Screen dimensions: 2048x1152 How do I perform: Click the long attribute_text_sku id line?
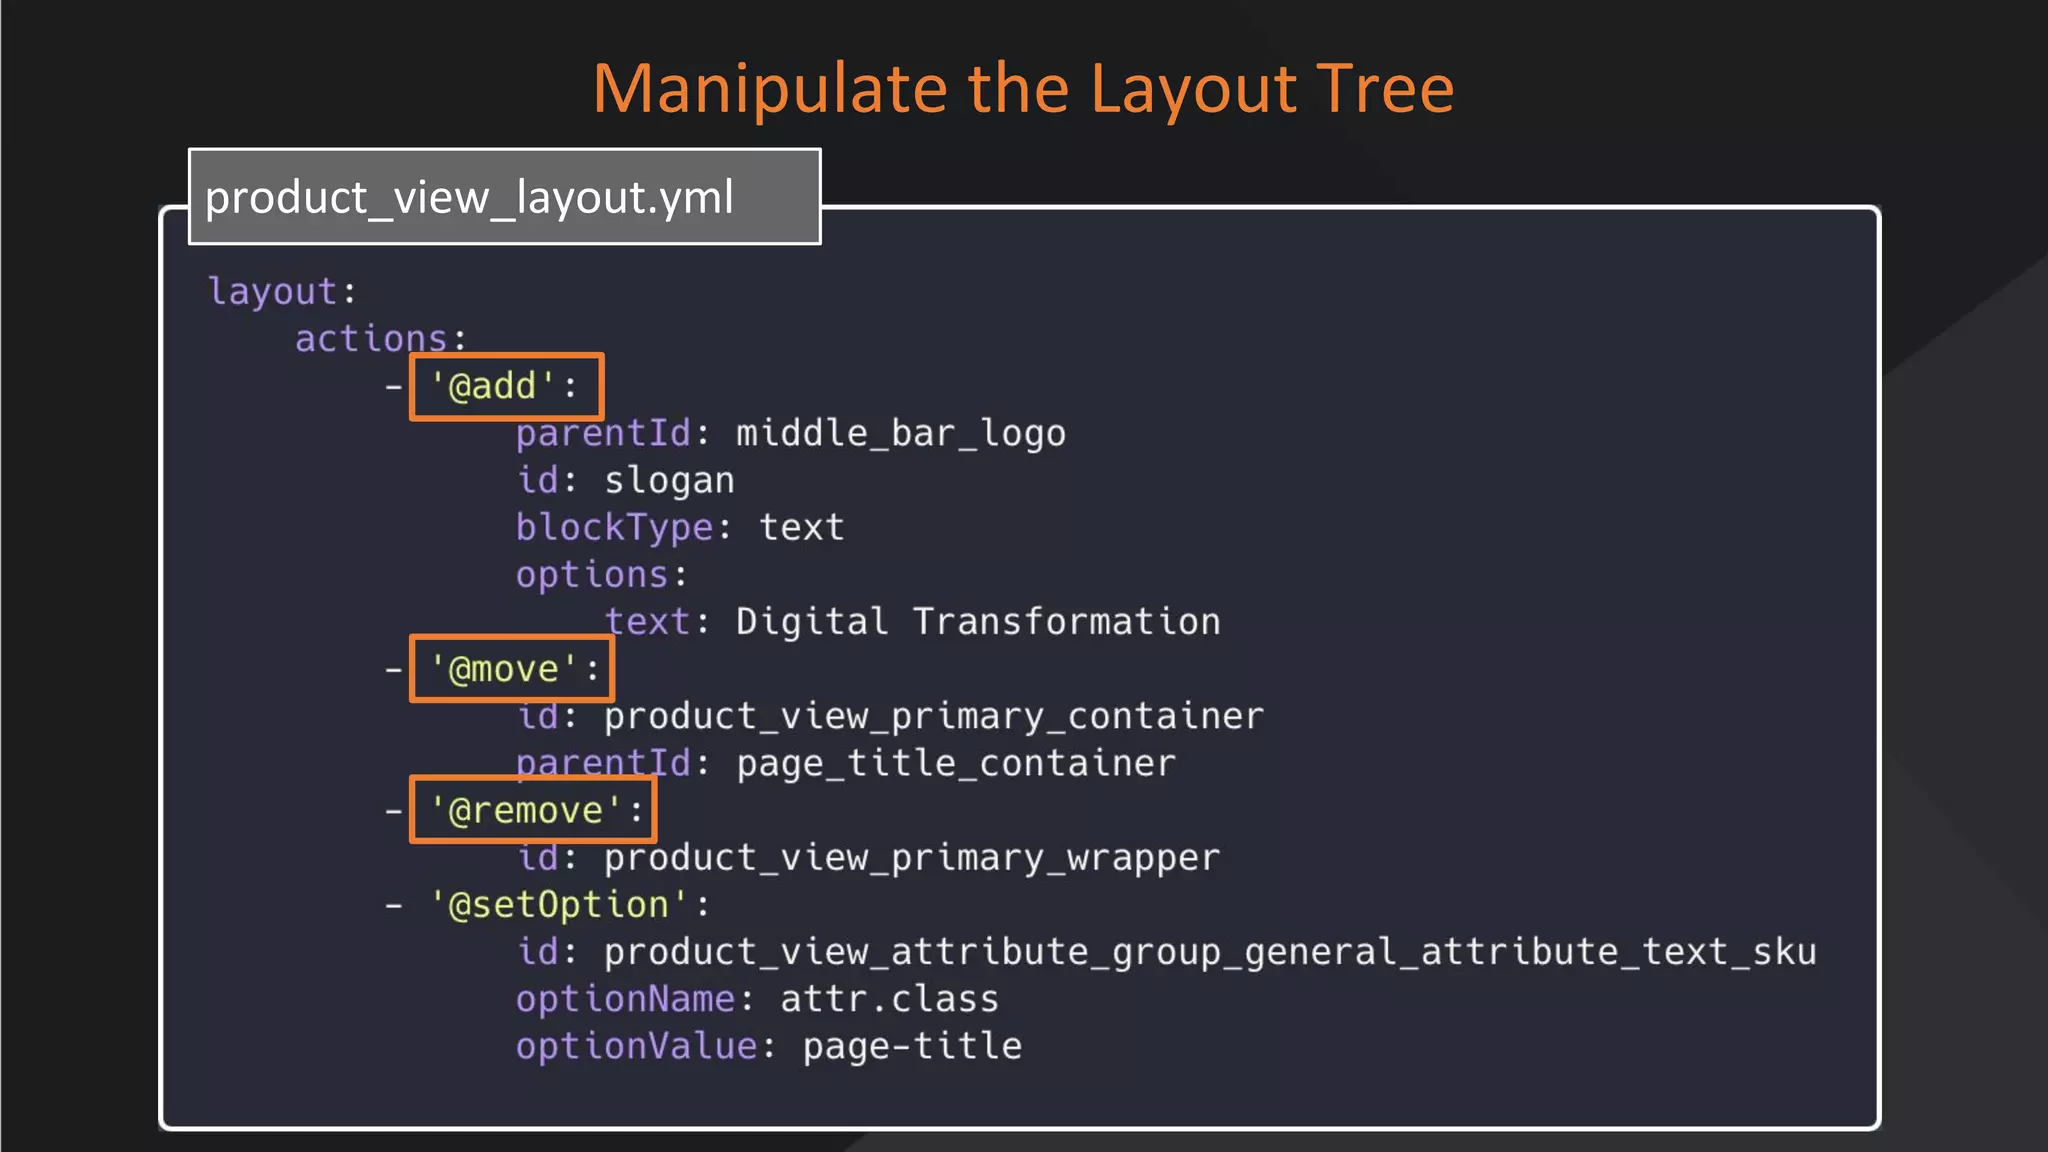(1167, 952)
